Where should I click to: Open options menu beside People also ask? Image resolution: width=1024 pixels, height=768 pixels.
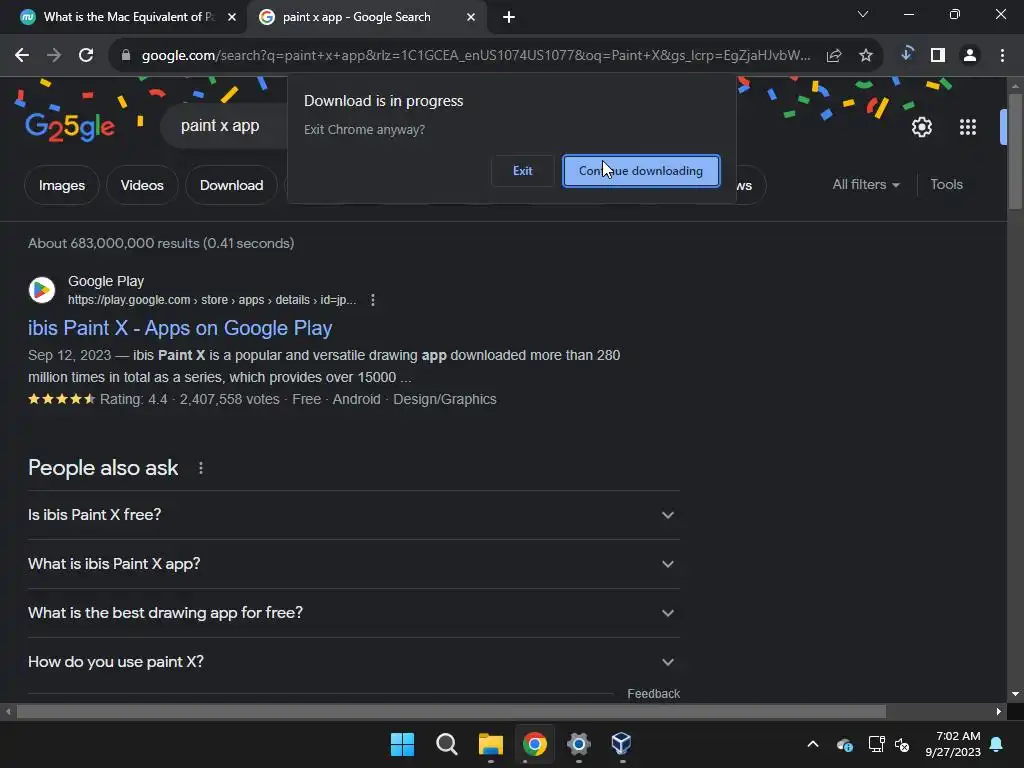(x=200, y=468)
